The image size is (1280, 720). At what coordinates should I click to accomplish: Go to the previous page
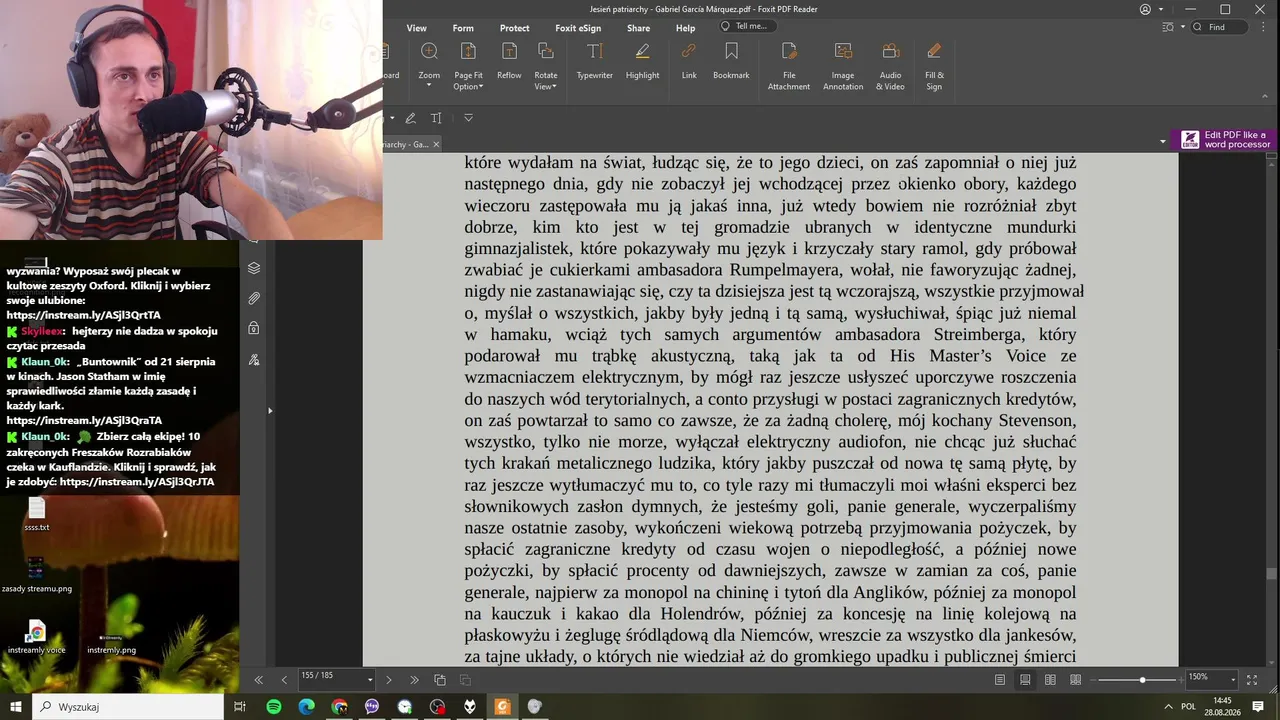click(284, 680)
